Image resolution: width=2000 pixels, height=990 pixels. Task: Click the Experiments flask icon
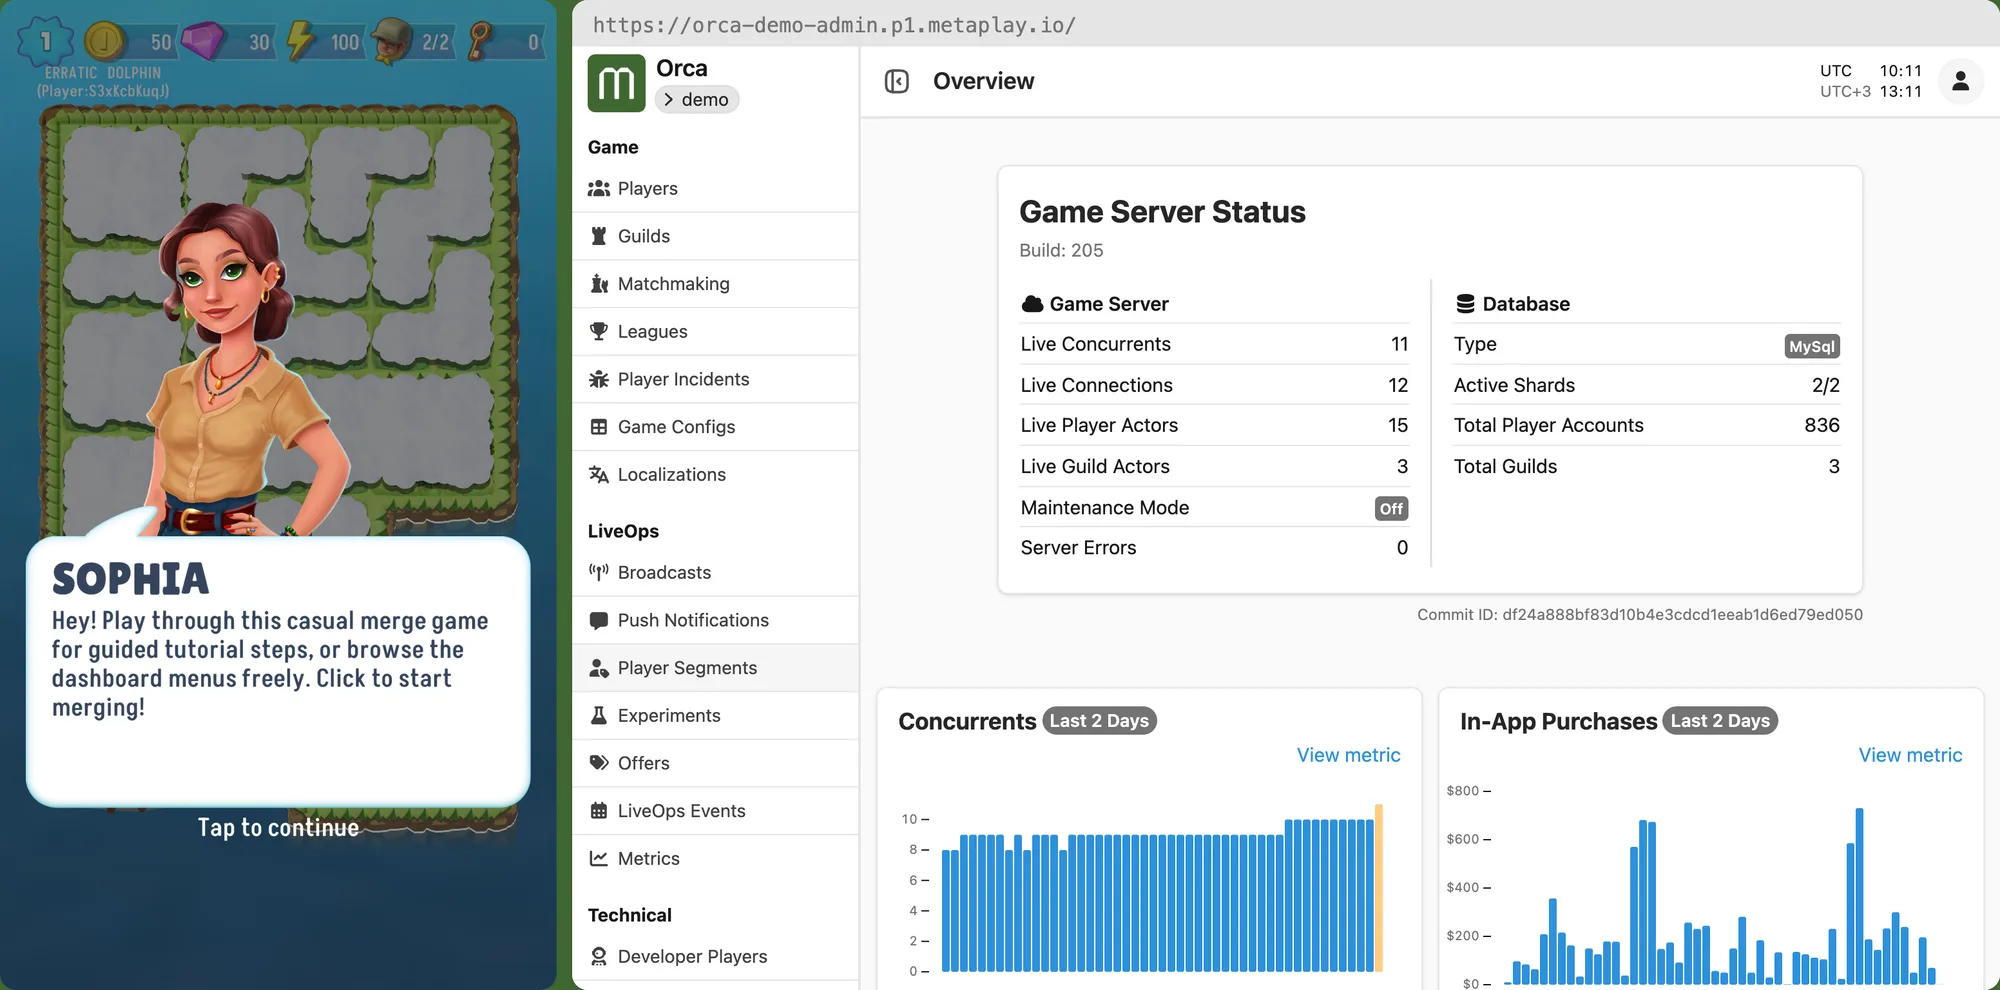(599, 715)
